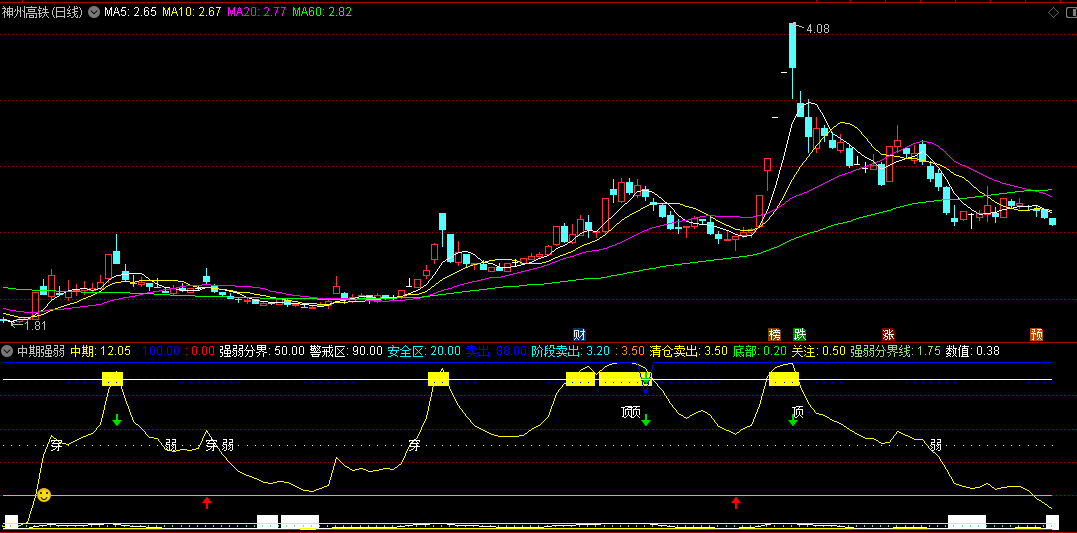Click the diamond icon at top right
This screenshot has height=533, width=1077.
click(1054, 12)
